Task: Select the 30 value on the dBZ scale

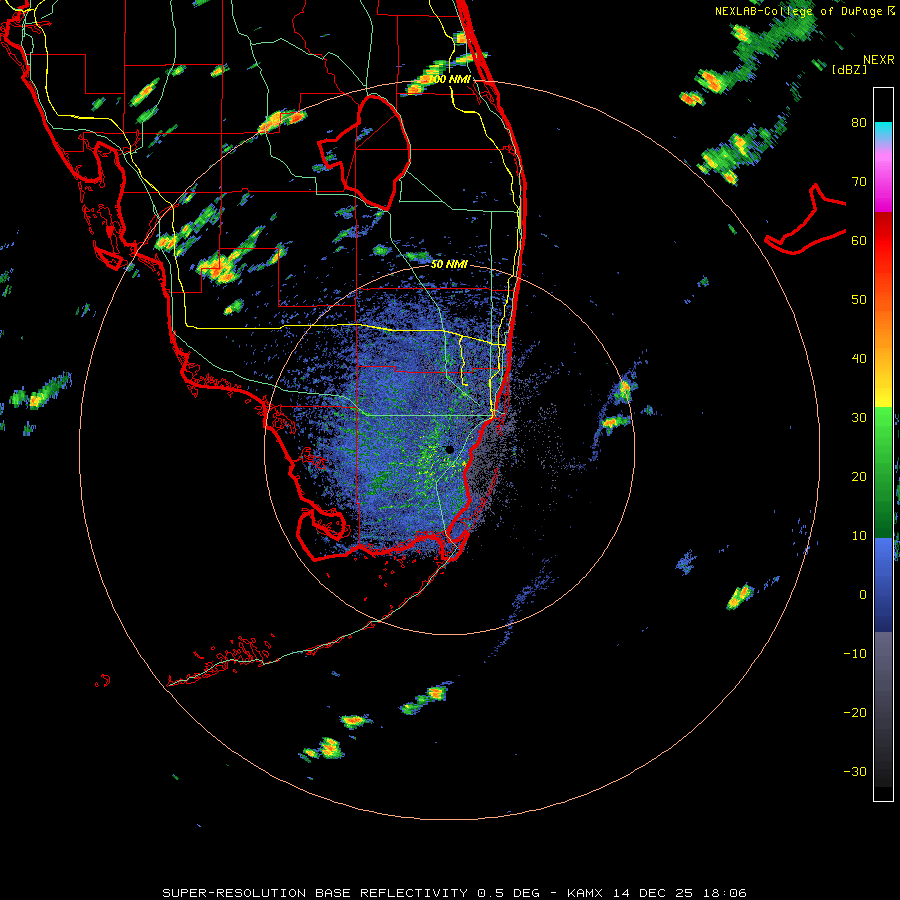Action: (859, 417)
